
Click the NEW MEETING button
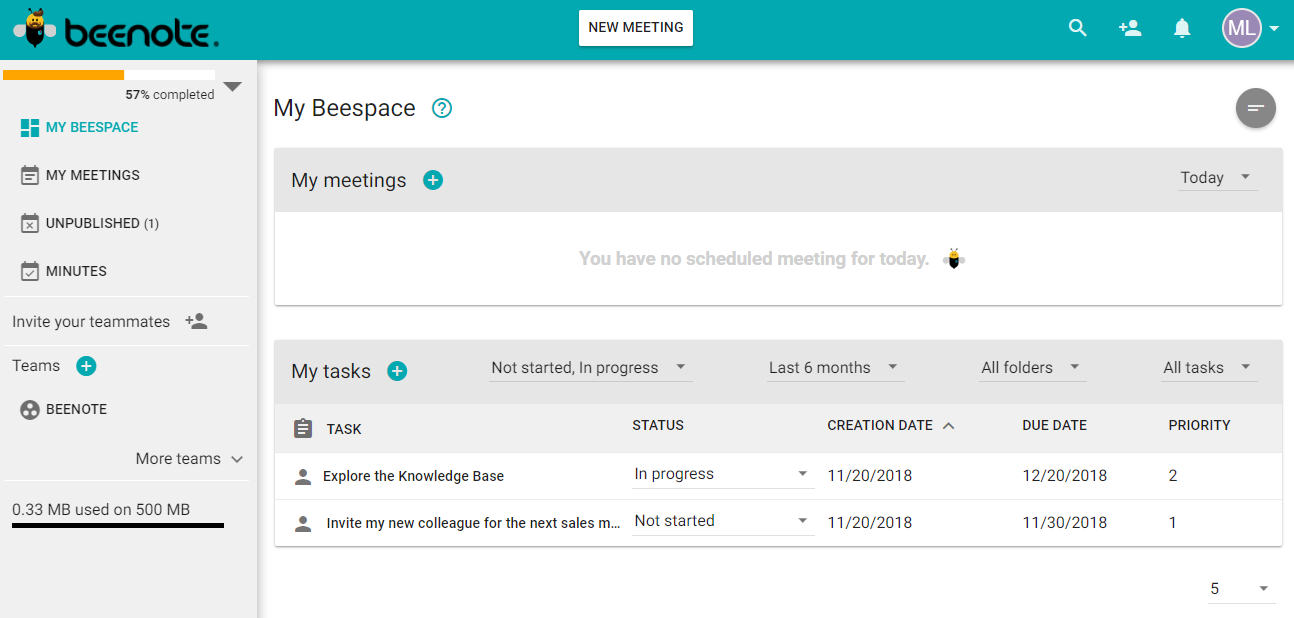[635, 28]
